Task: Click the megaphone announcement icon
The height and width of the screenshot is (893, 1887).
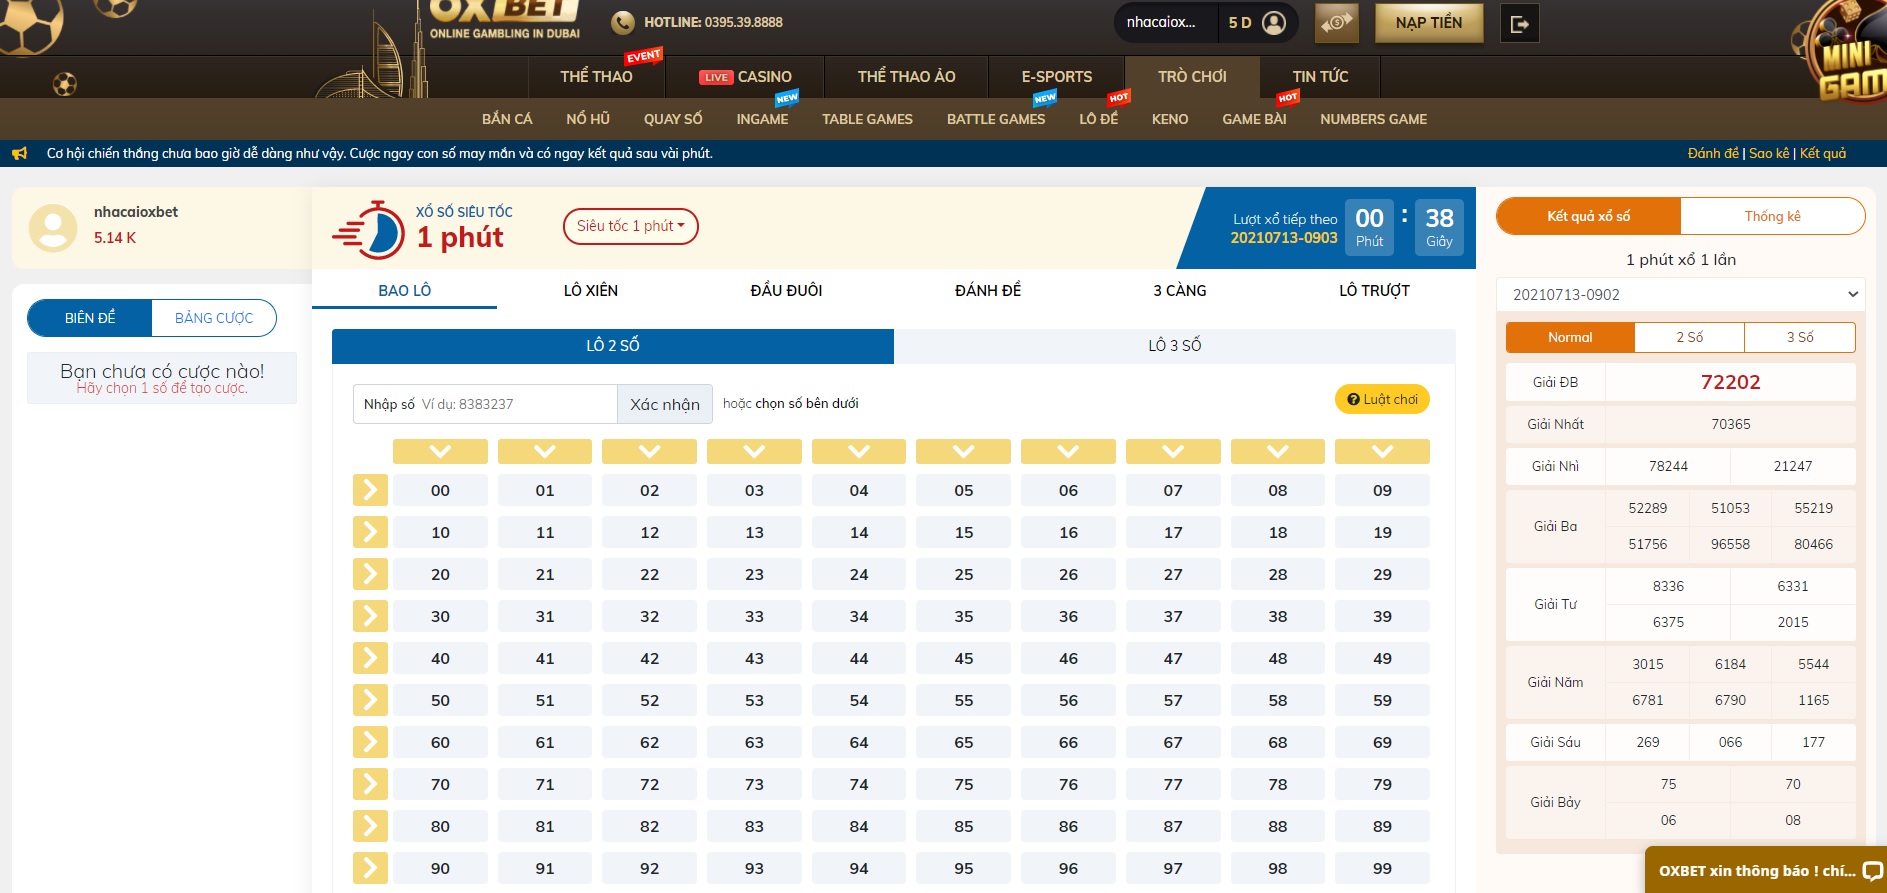Action: [19, 154]
